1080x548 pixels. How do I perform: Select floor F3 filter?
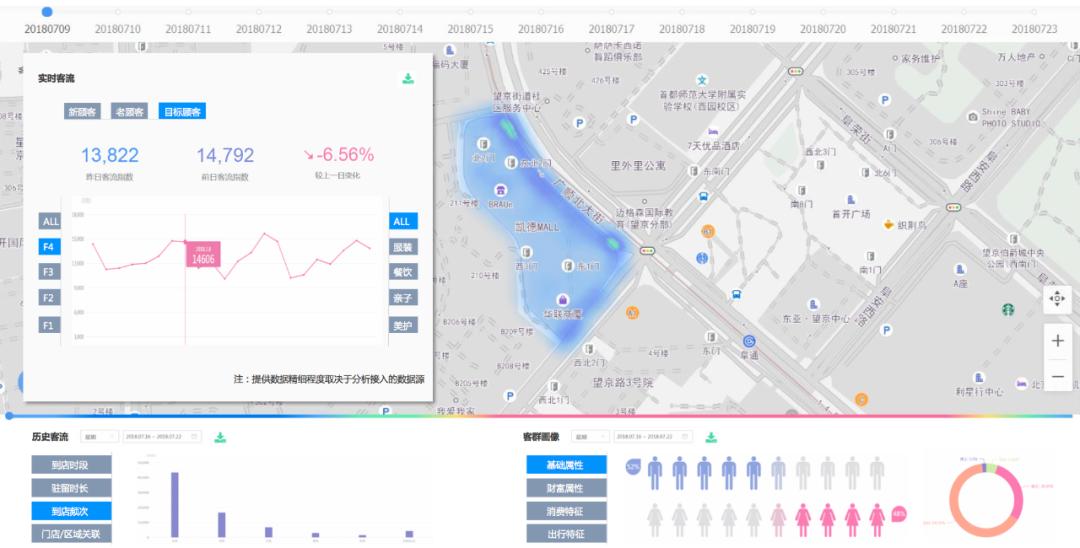click(48, 272)
